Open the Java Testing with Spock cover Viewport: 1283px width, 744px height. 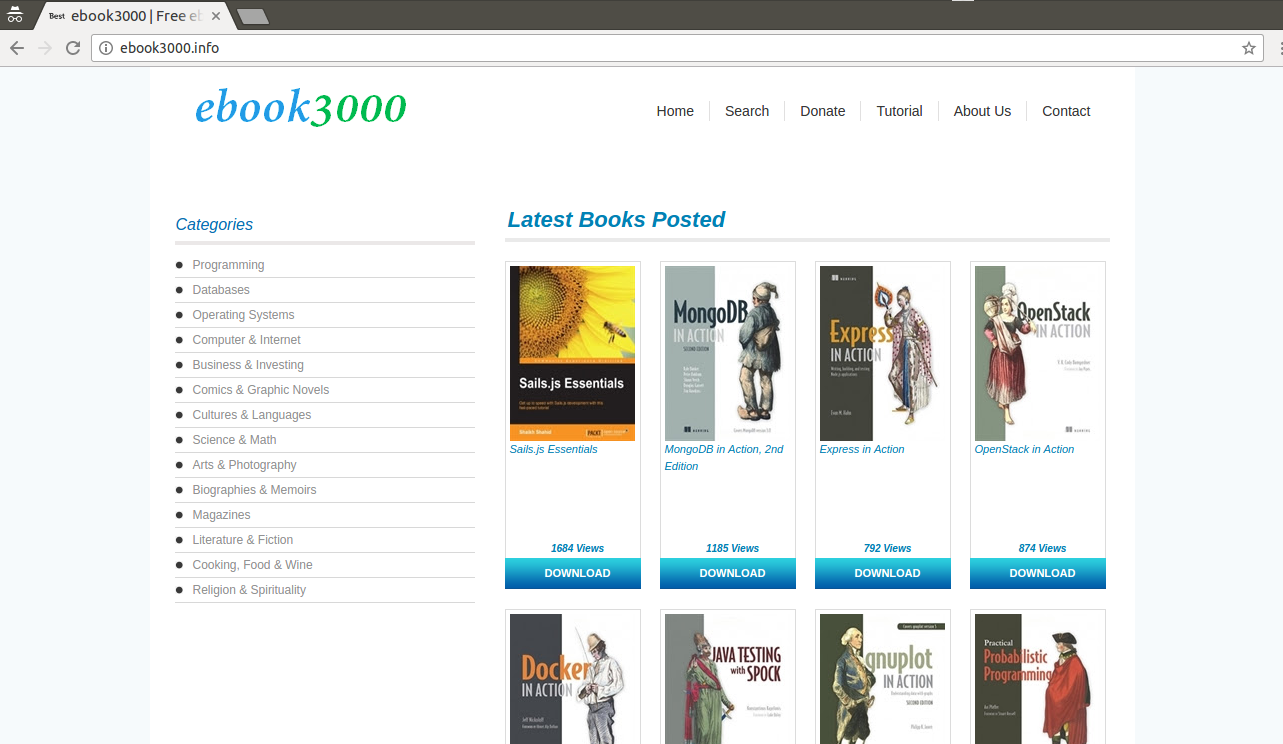click(x=727, y=679)
